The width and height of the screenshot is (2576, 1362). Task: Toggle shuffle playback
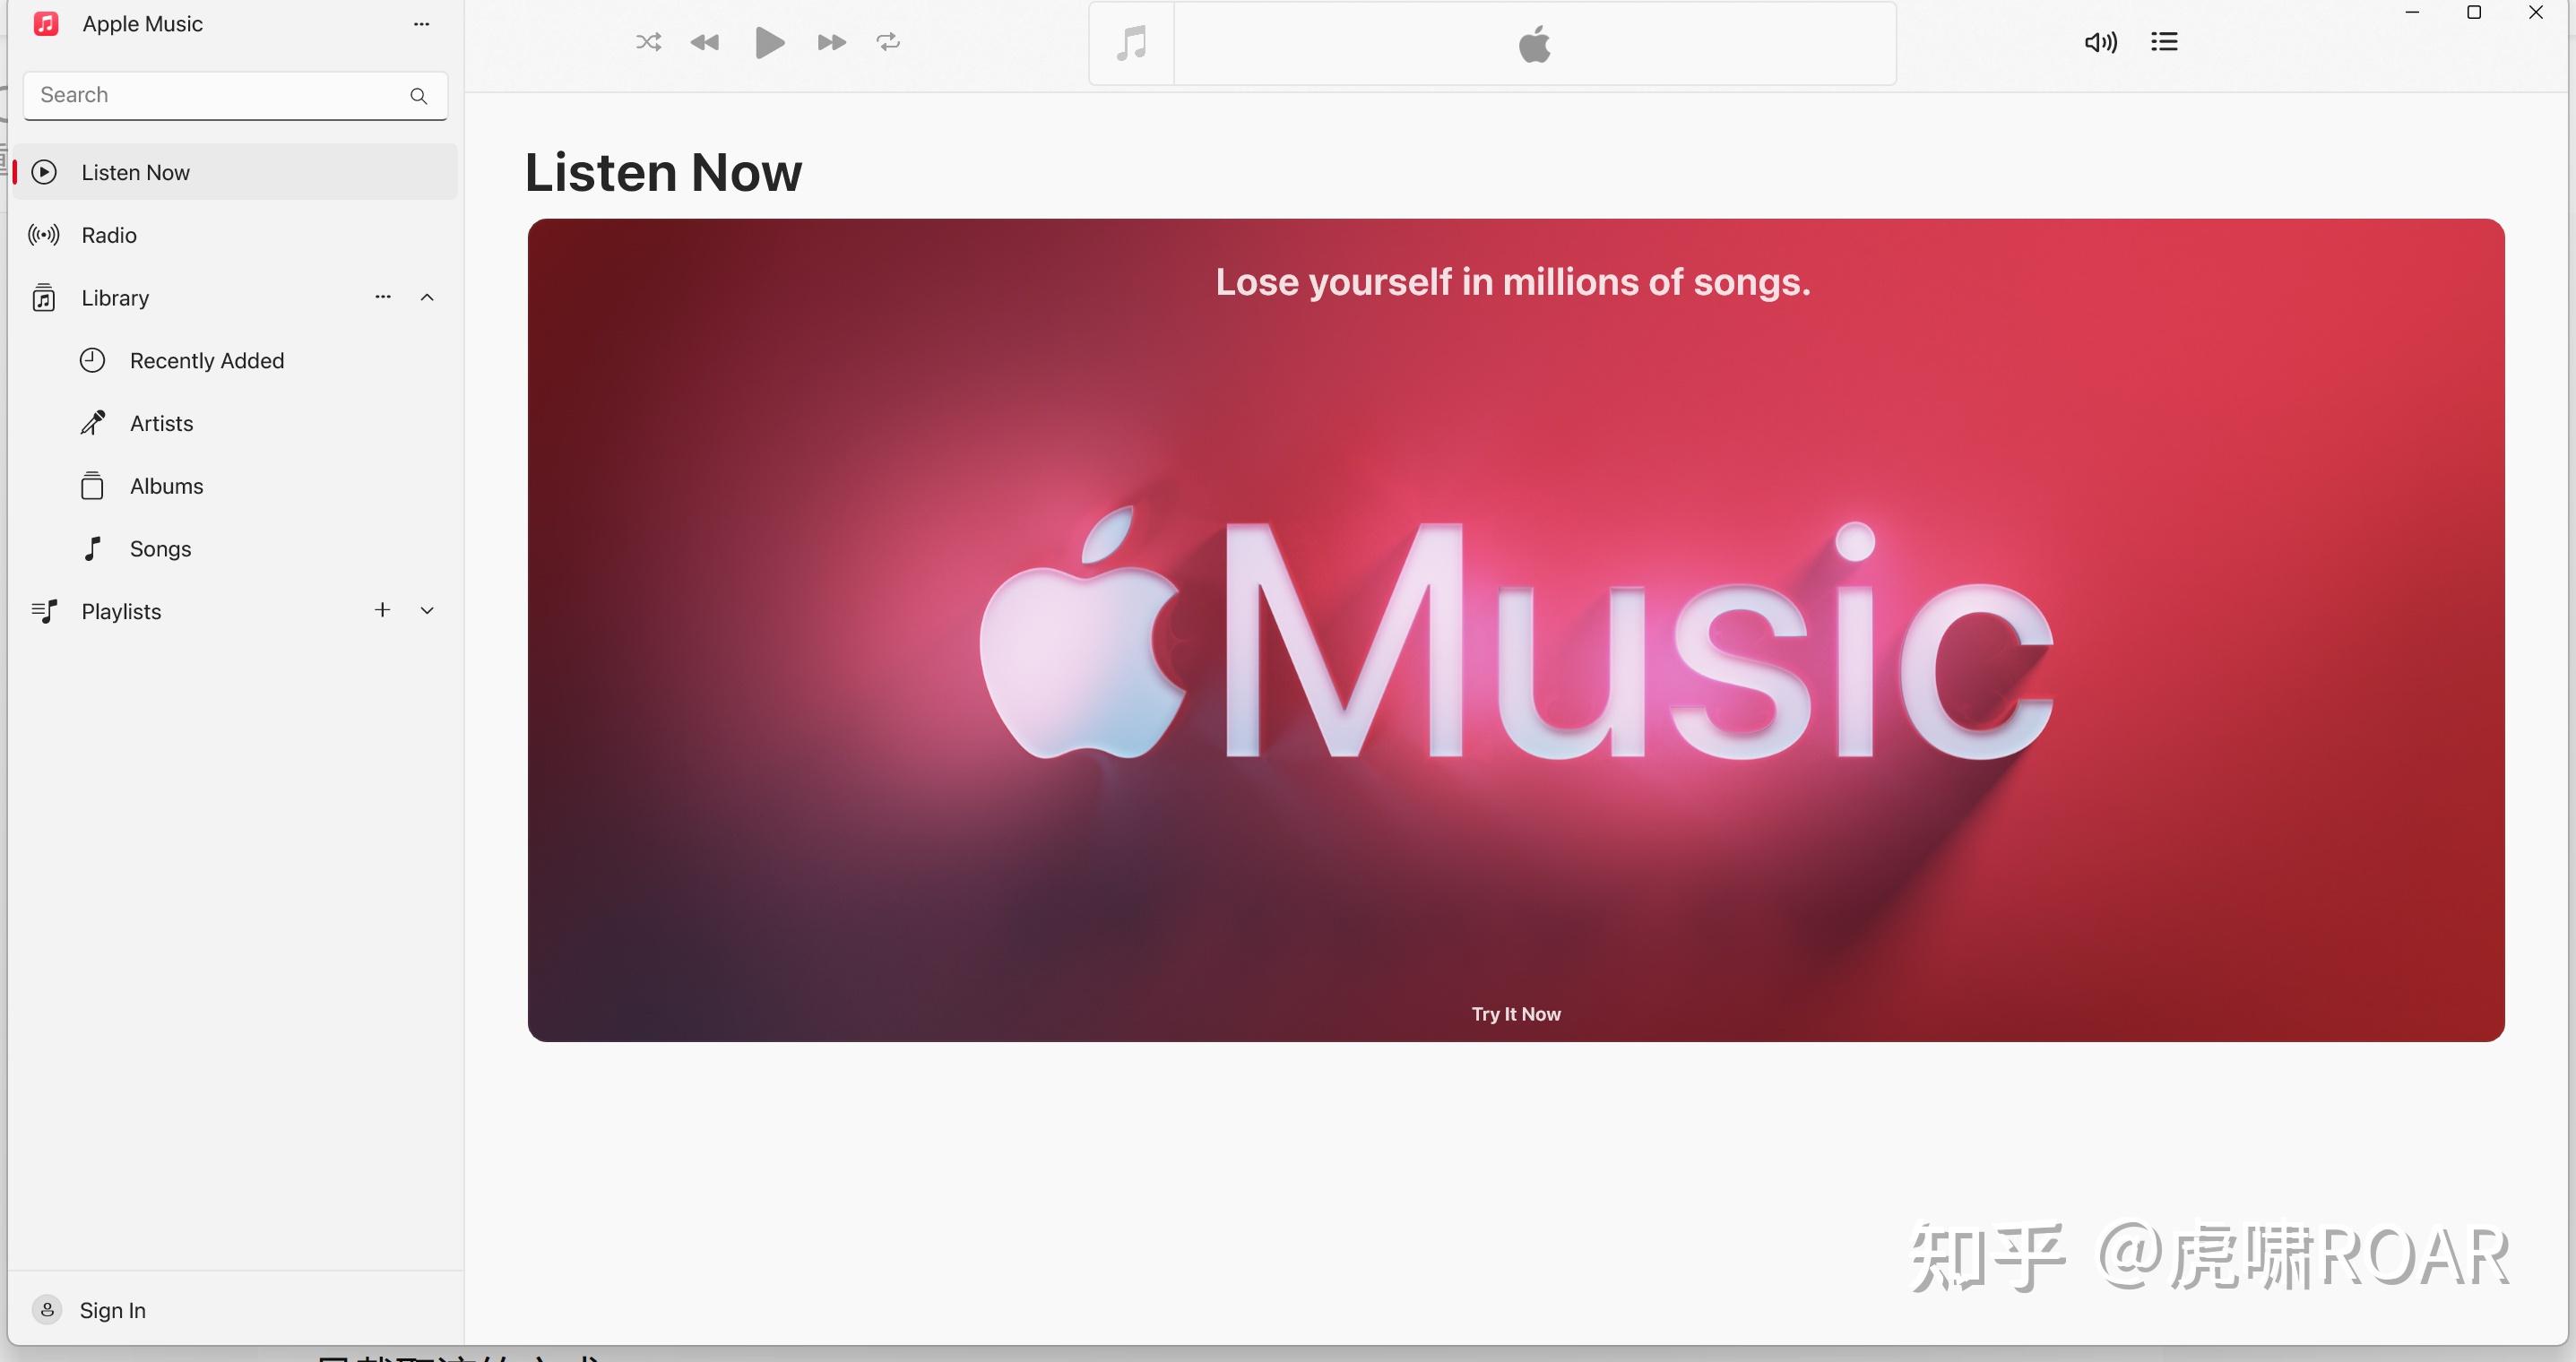point(648,42)
